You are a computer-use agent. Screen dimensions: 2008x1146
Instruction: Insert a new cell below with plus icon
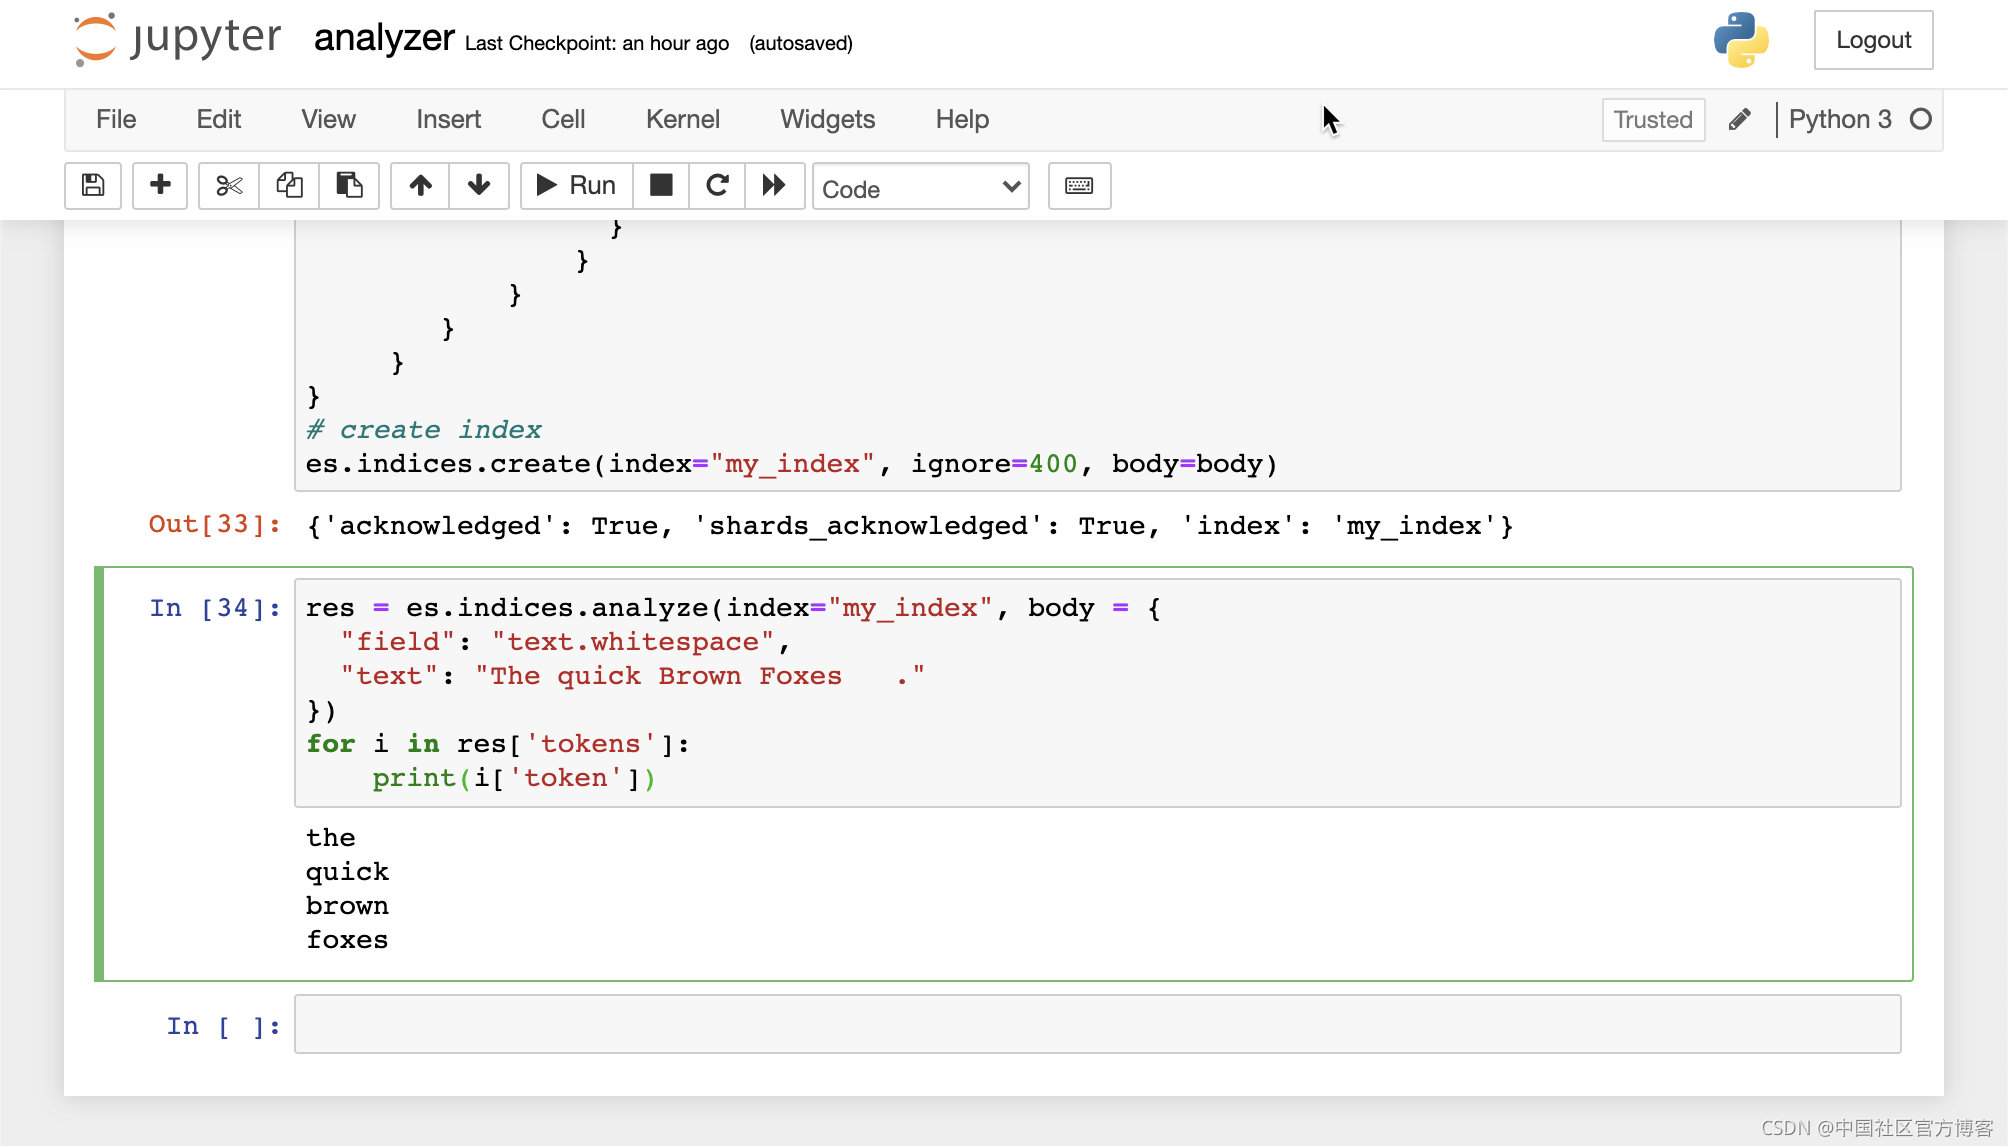point(159,186)
